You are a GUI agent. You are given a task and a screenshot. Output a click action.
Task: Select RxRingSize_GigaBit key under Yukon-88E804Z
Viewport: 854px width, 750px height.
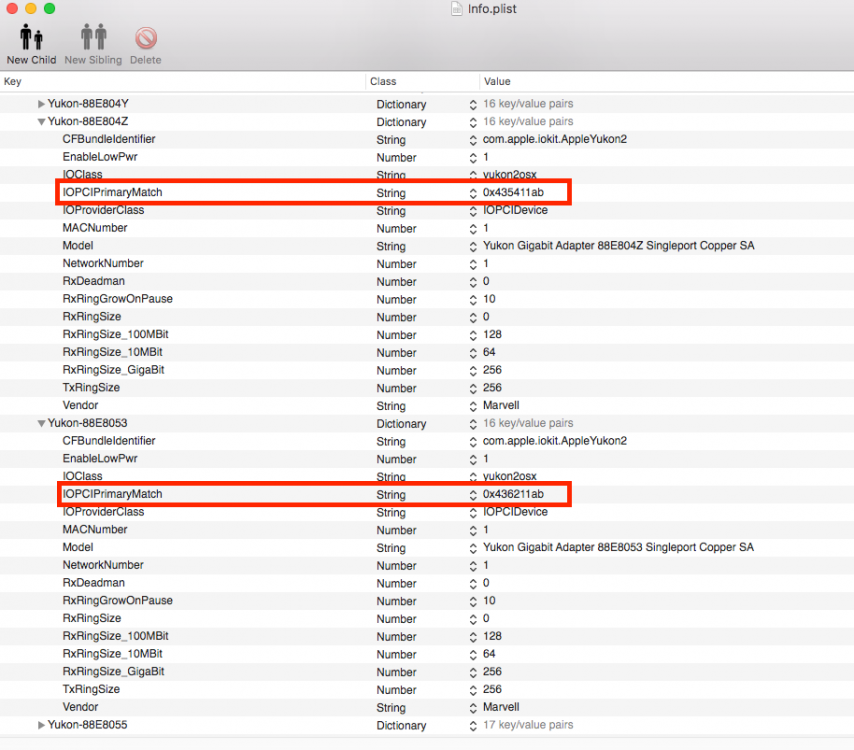click(x=113, y=370)
